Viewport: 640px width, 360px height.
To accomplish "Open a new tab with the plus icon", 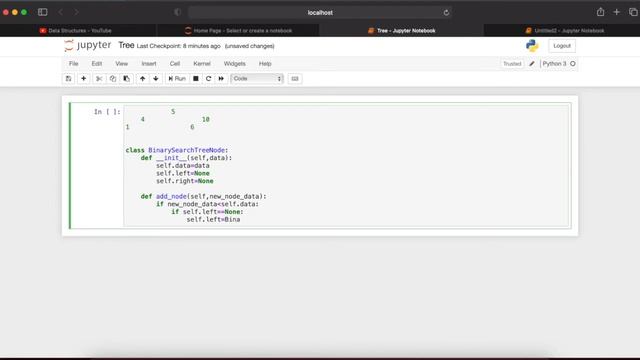I will (x=617, y=12).
